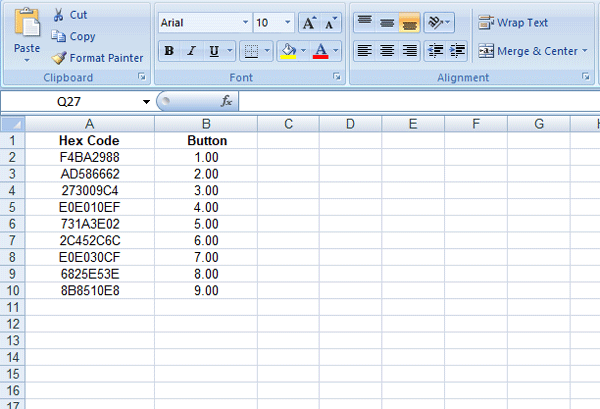
Task: Open the Paste options dropdown arrow
Action: click(27, 60)
